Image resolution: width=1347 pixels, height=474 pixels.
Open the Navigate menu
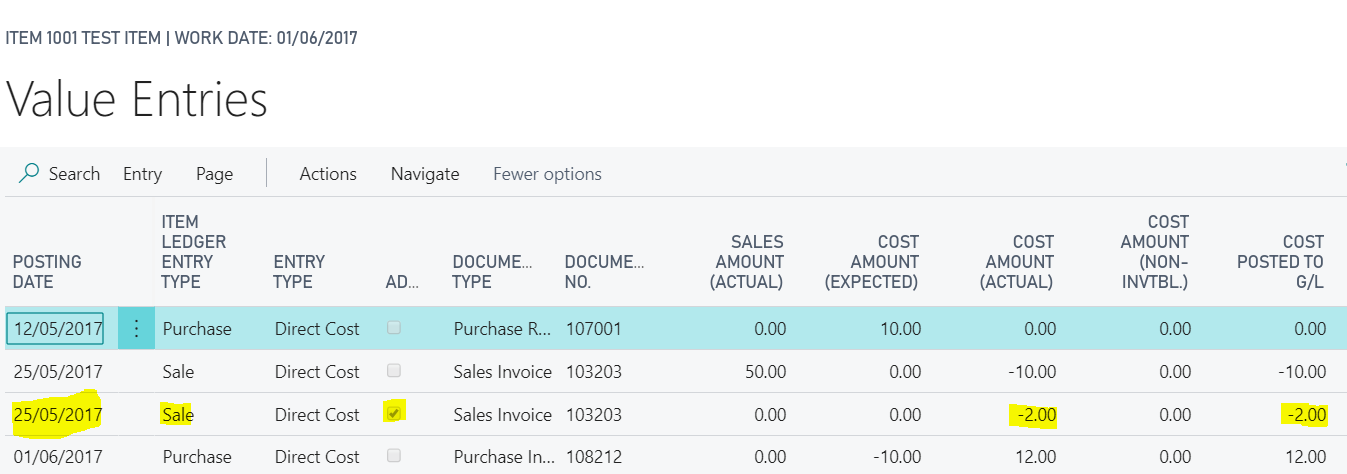click(425, 174)
